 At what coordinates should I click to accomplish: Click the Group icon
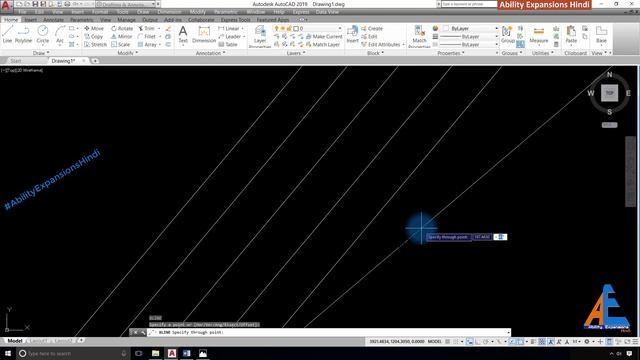click(x=508, y=34)
